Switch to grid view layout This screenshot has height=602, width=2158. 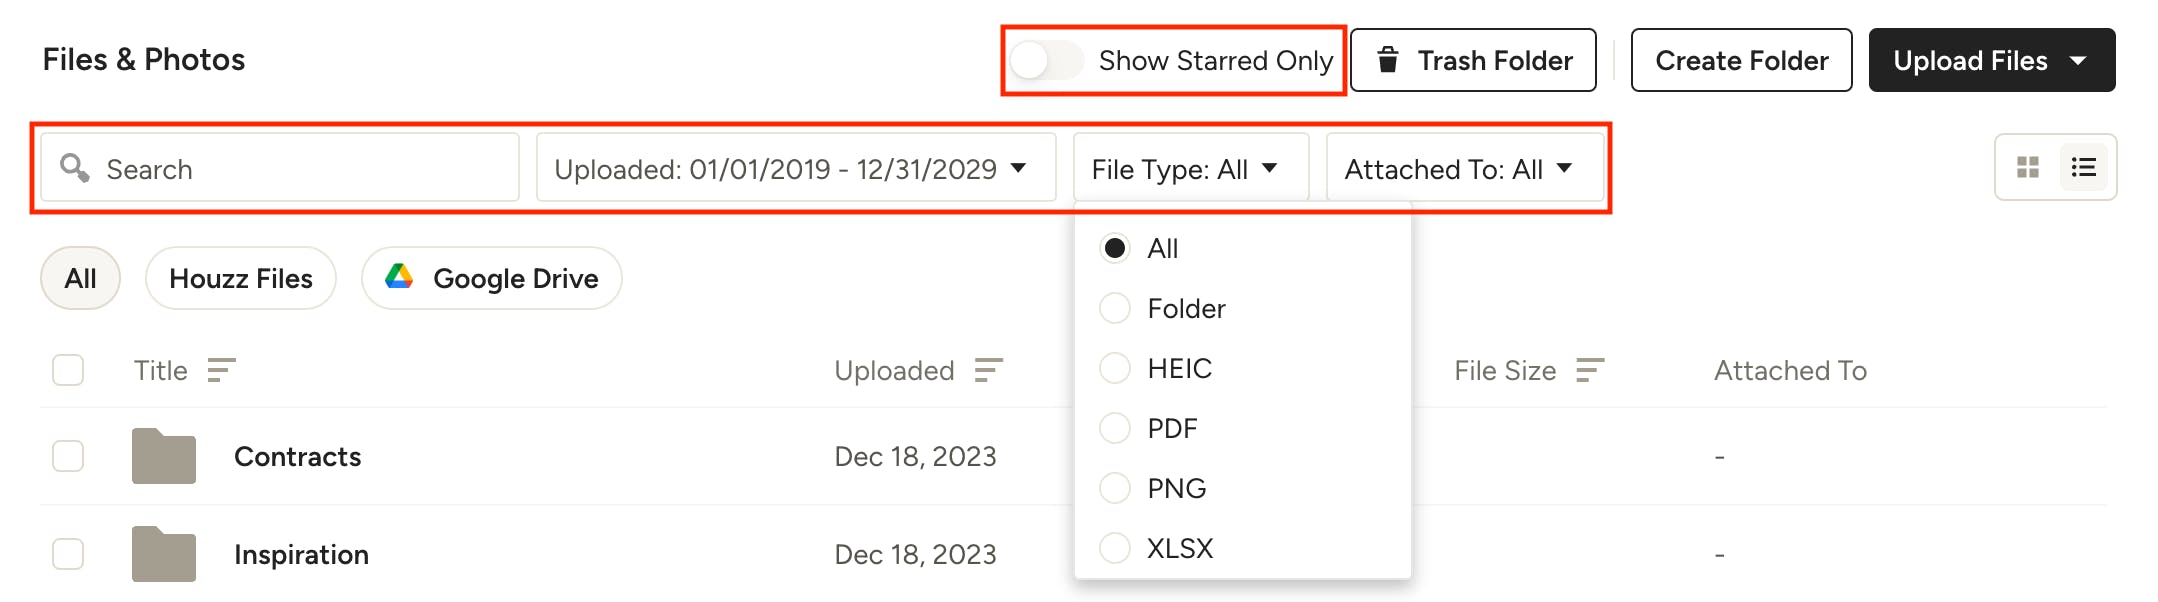click(x=2028, y=167)
